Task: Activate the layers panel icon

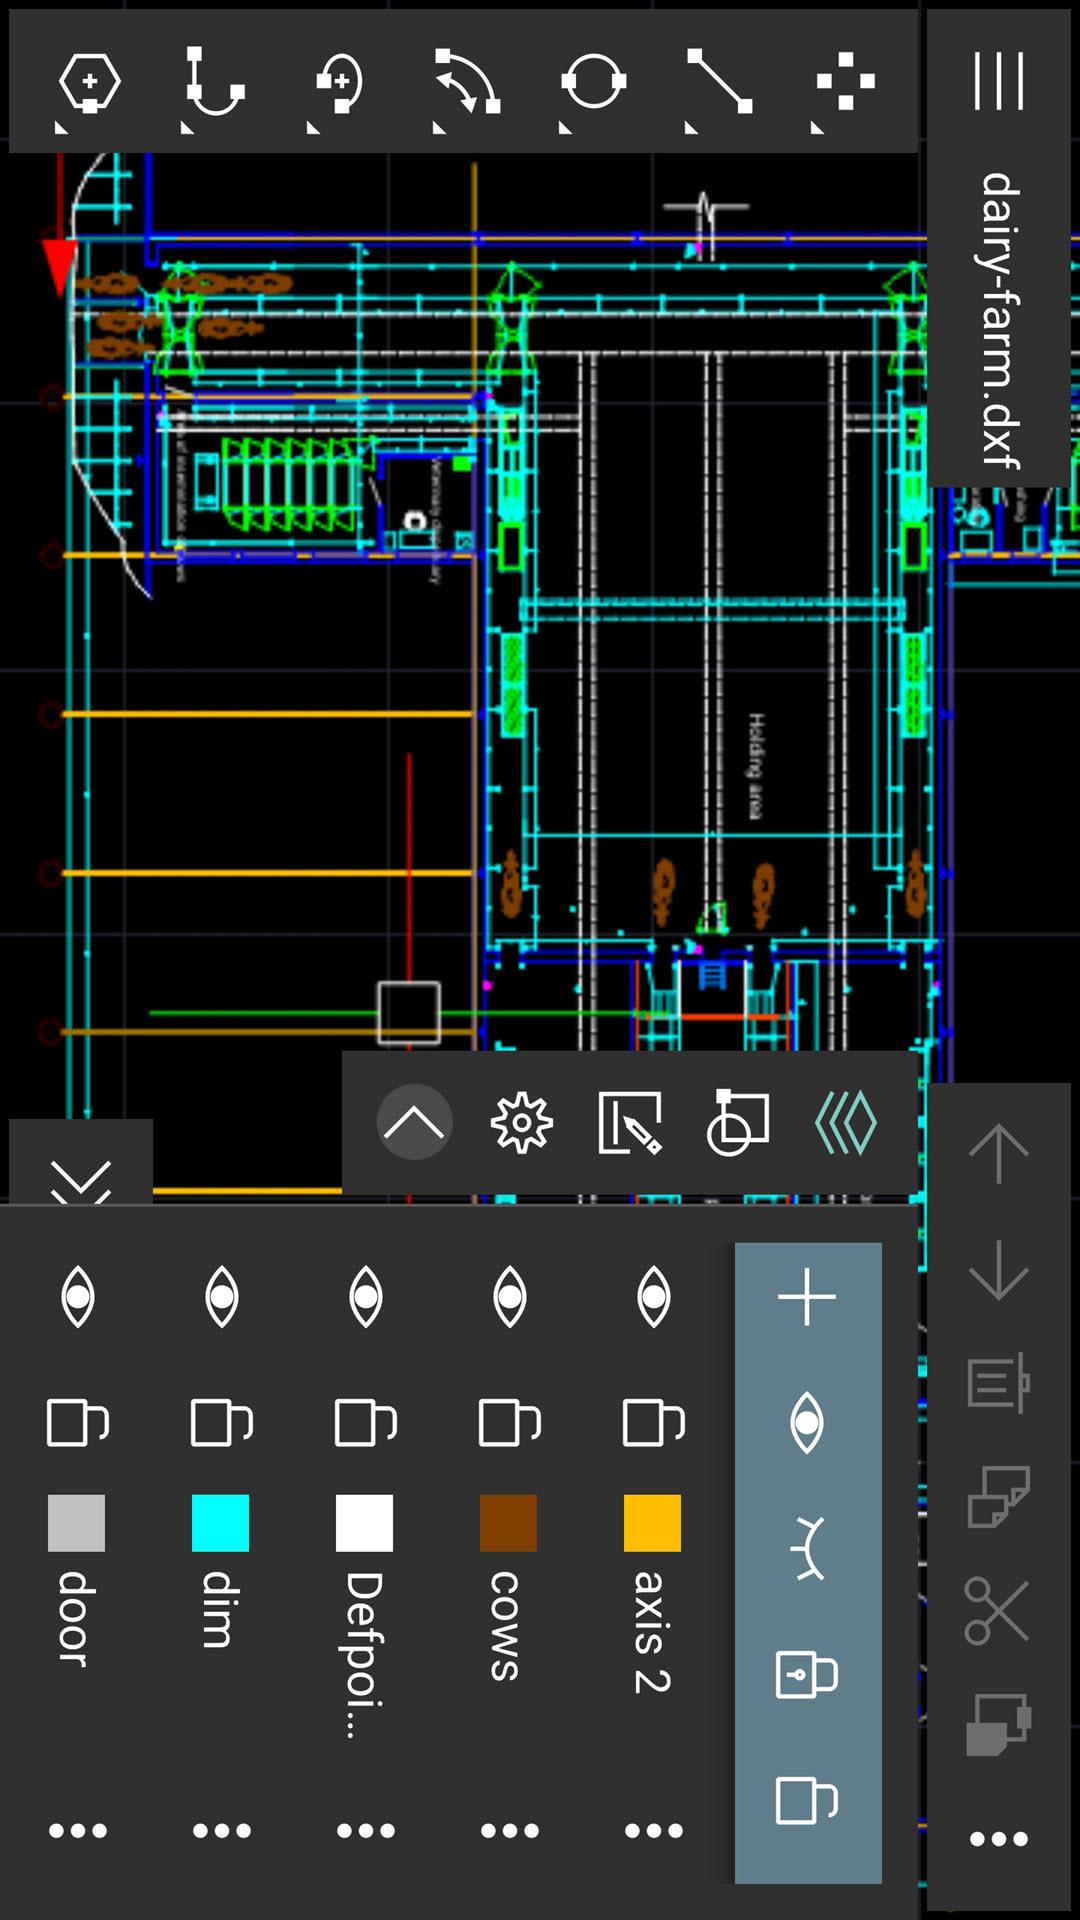Action: (x=846, y=1123)
